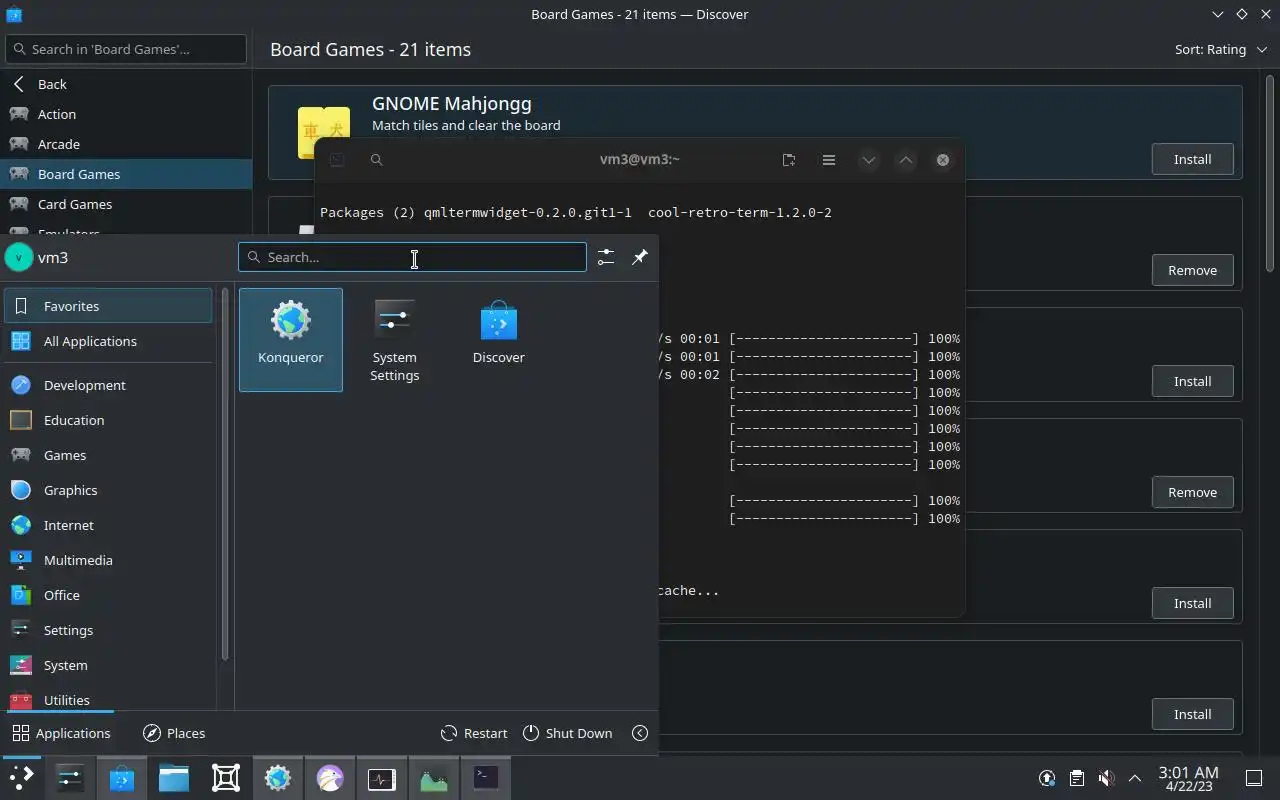Select Arcade category in Discover
This screenshot has height=800, width=1280.
pos(126,144)
